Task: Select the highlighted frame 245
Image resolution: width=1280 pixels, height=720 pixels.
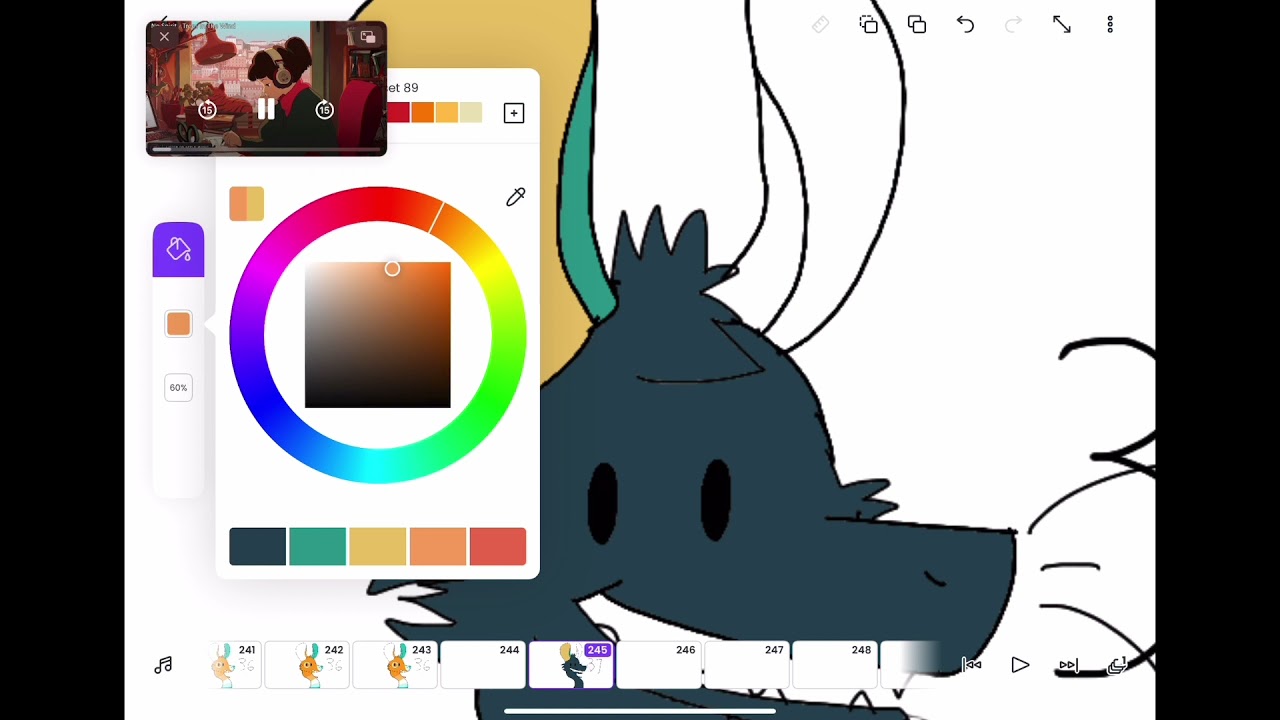Action: pyautogui.click(x=571, y=665)
